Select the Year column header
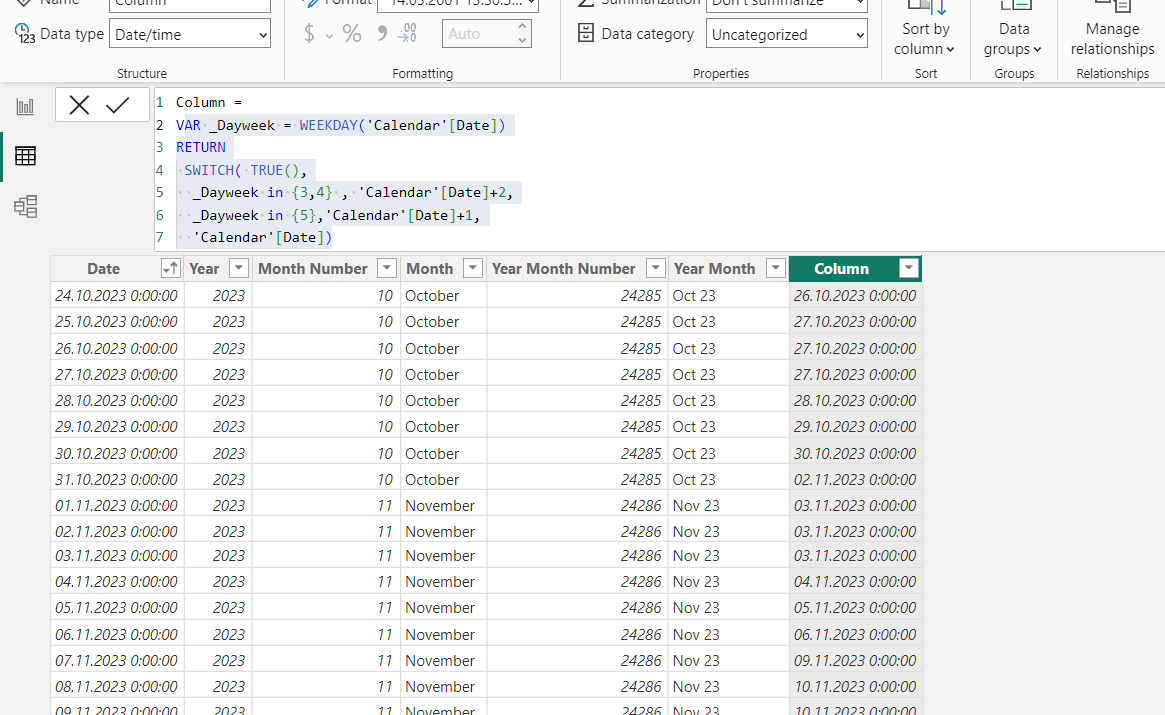This screenshot has height=715, width=1165. coord(204,269)
